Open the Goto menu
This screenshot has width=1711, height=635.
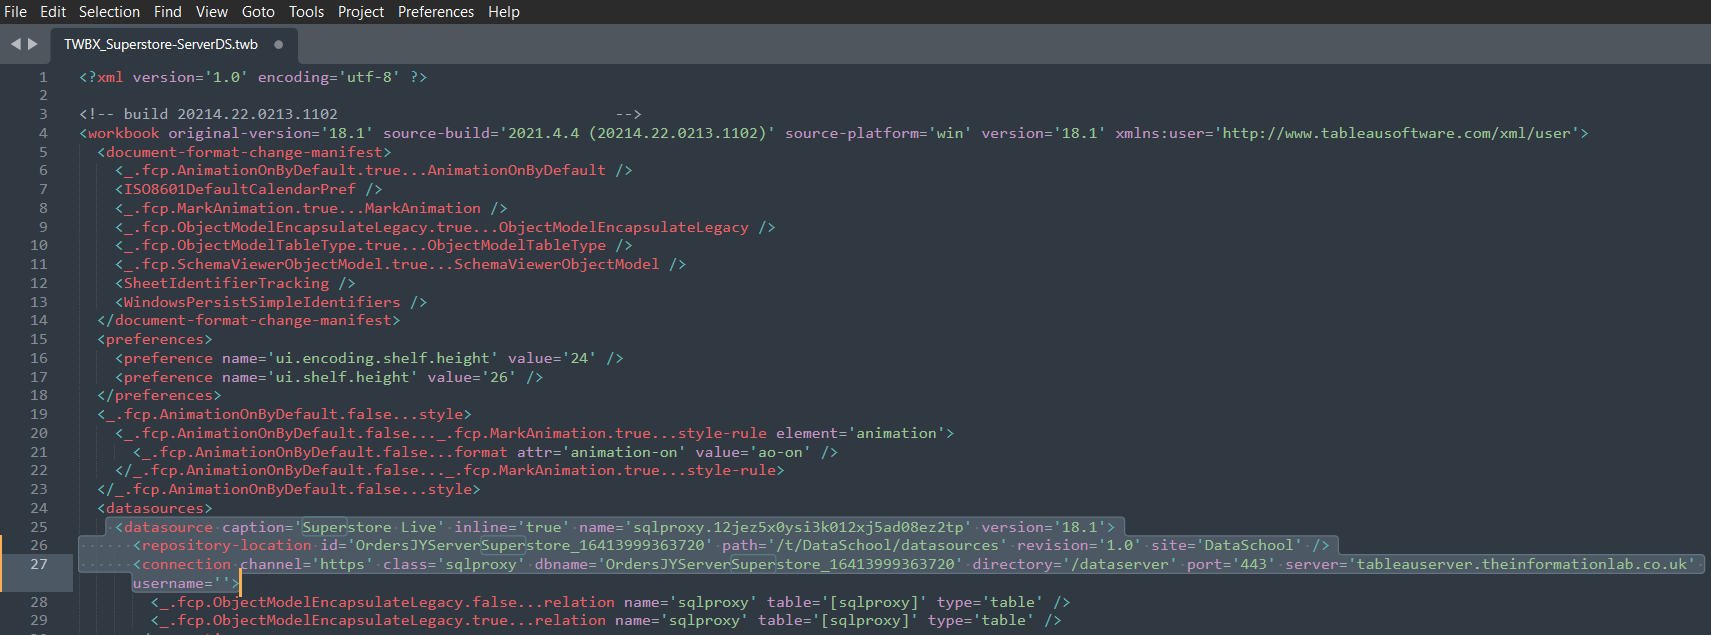[x=258, y=12]
